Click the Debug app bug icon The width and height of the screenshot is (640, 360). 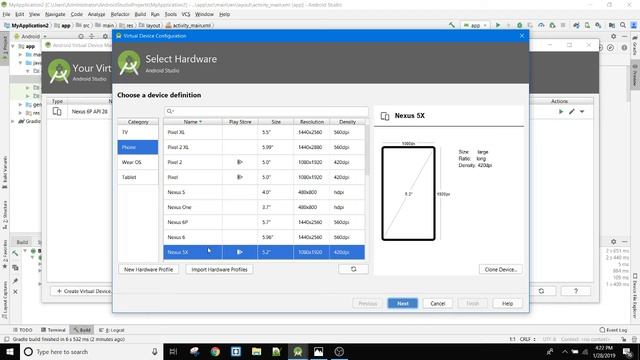(520, 25)
